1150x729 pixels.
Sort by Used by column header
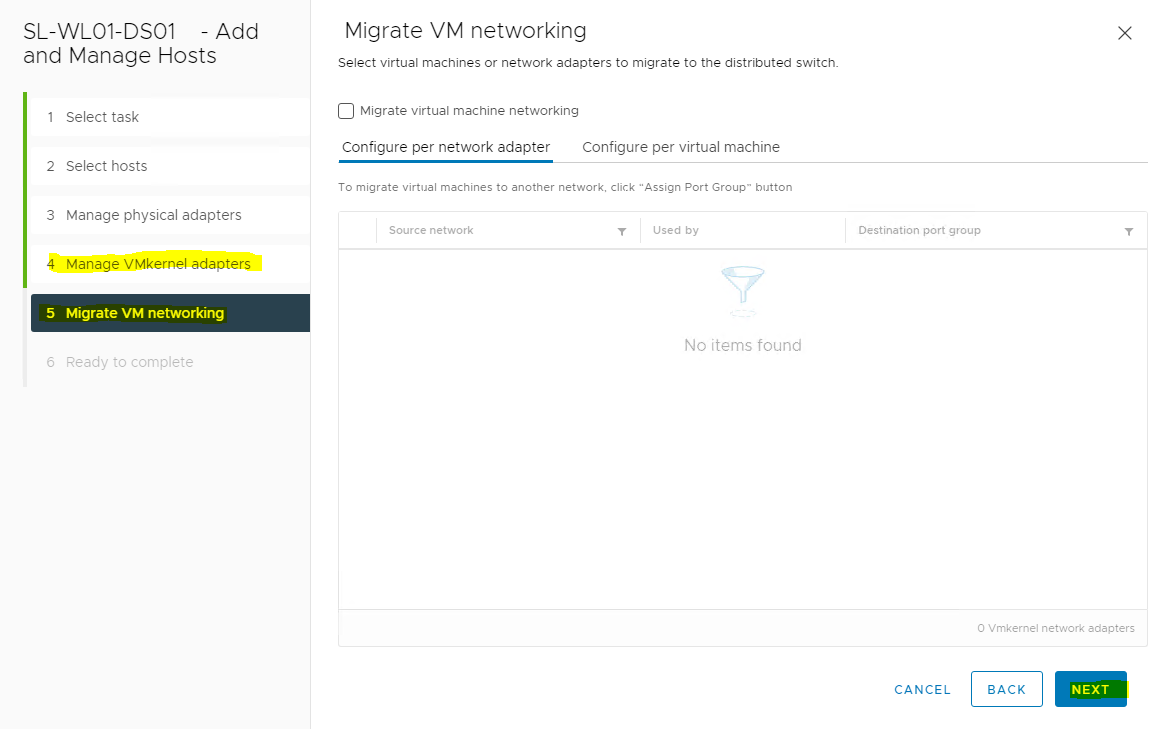point(675,230)
